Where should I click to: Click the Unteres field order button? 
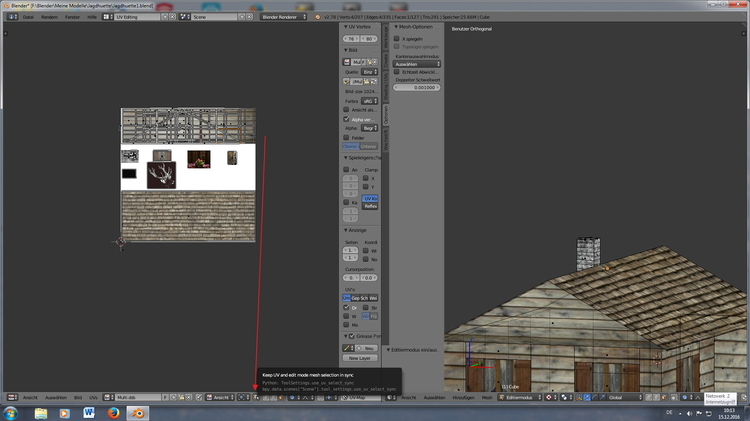click(368, 146)
